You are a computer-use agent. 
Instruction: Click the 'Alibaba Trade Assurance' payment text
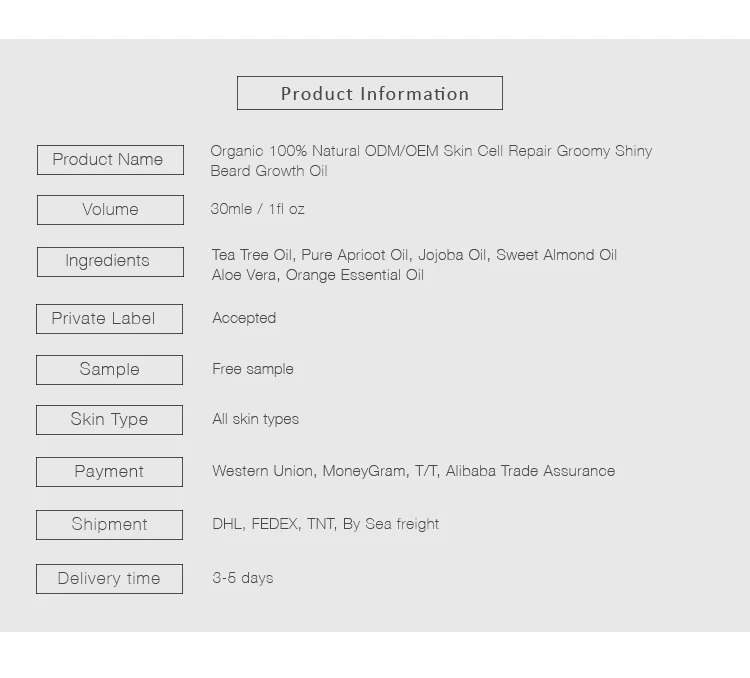(x=530, y=471)
